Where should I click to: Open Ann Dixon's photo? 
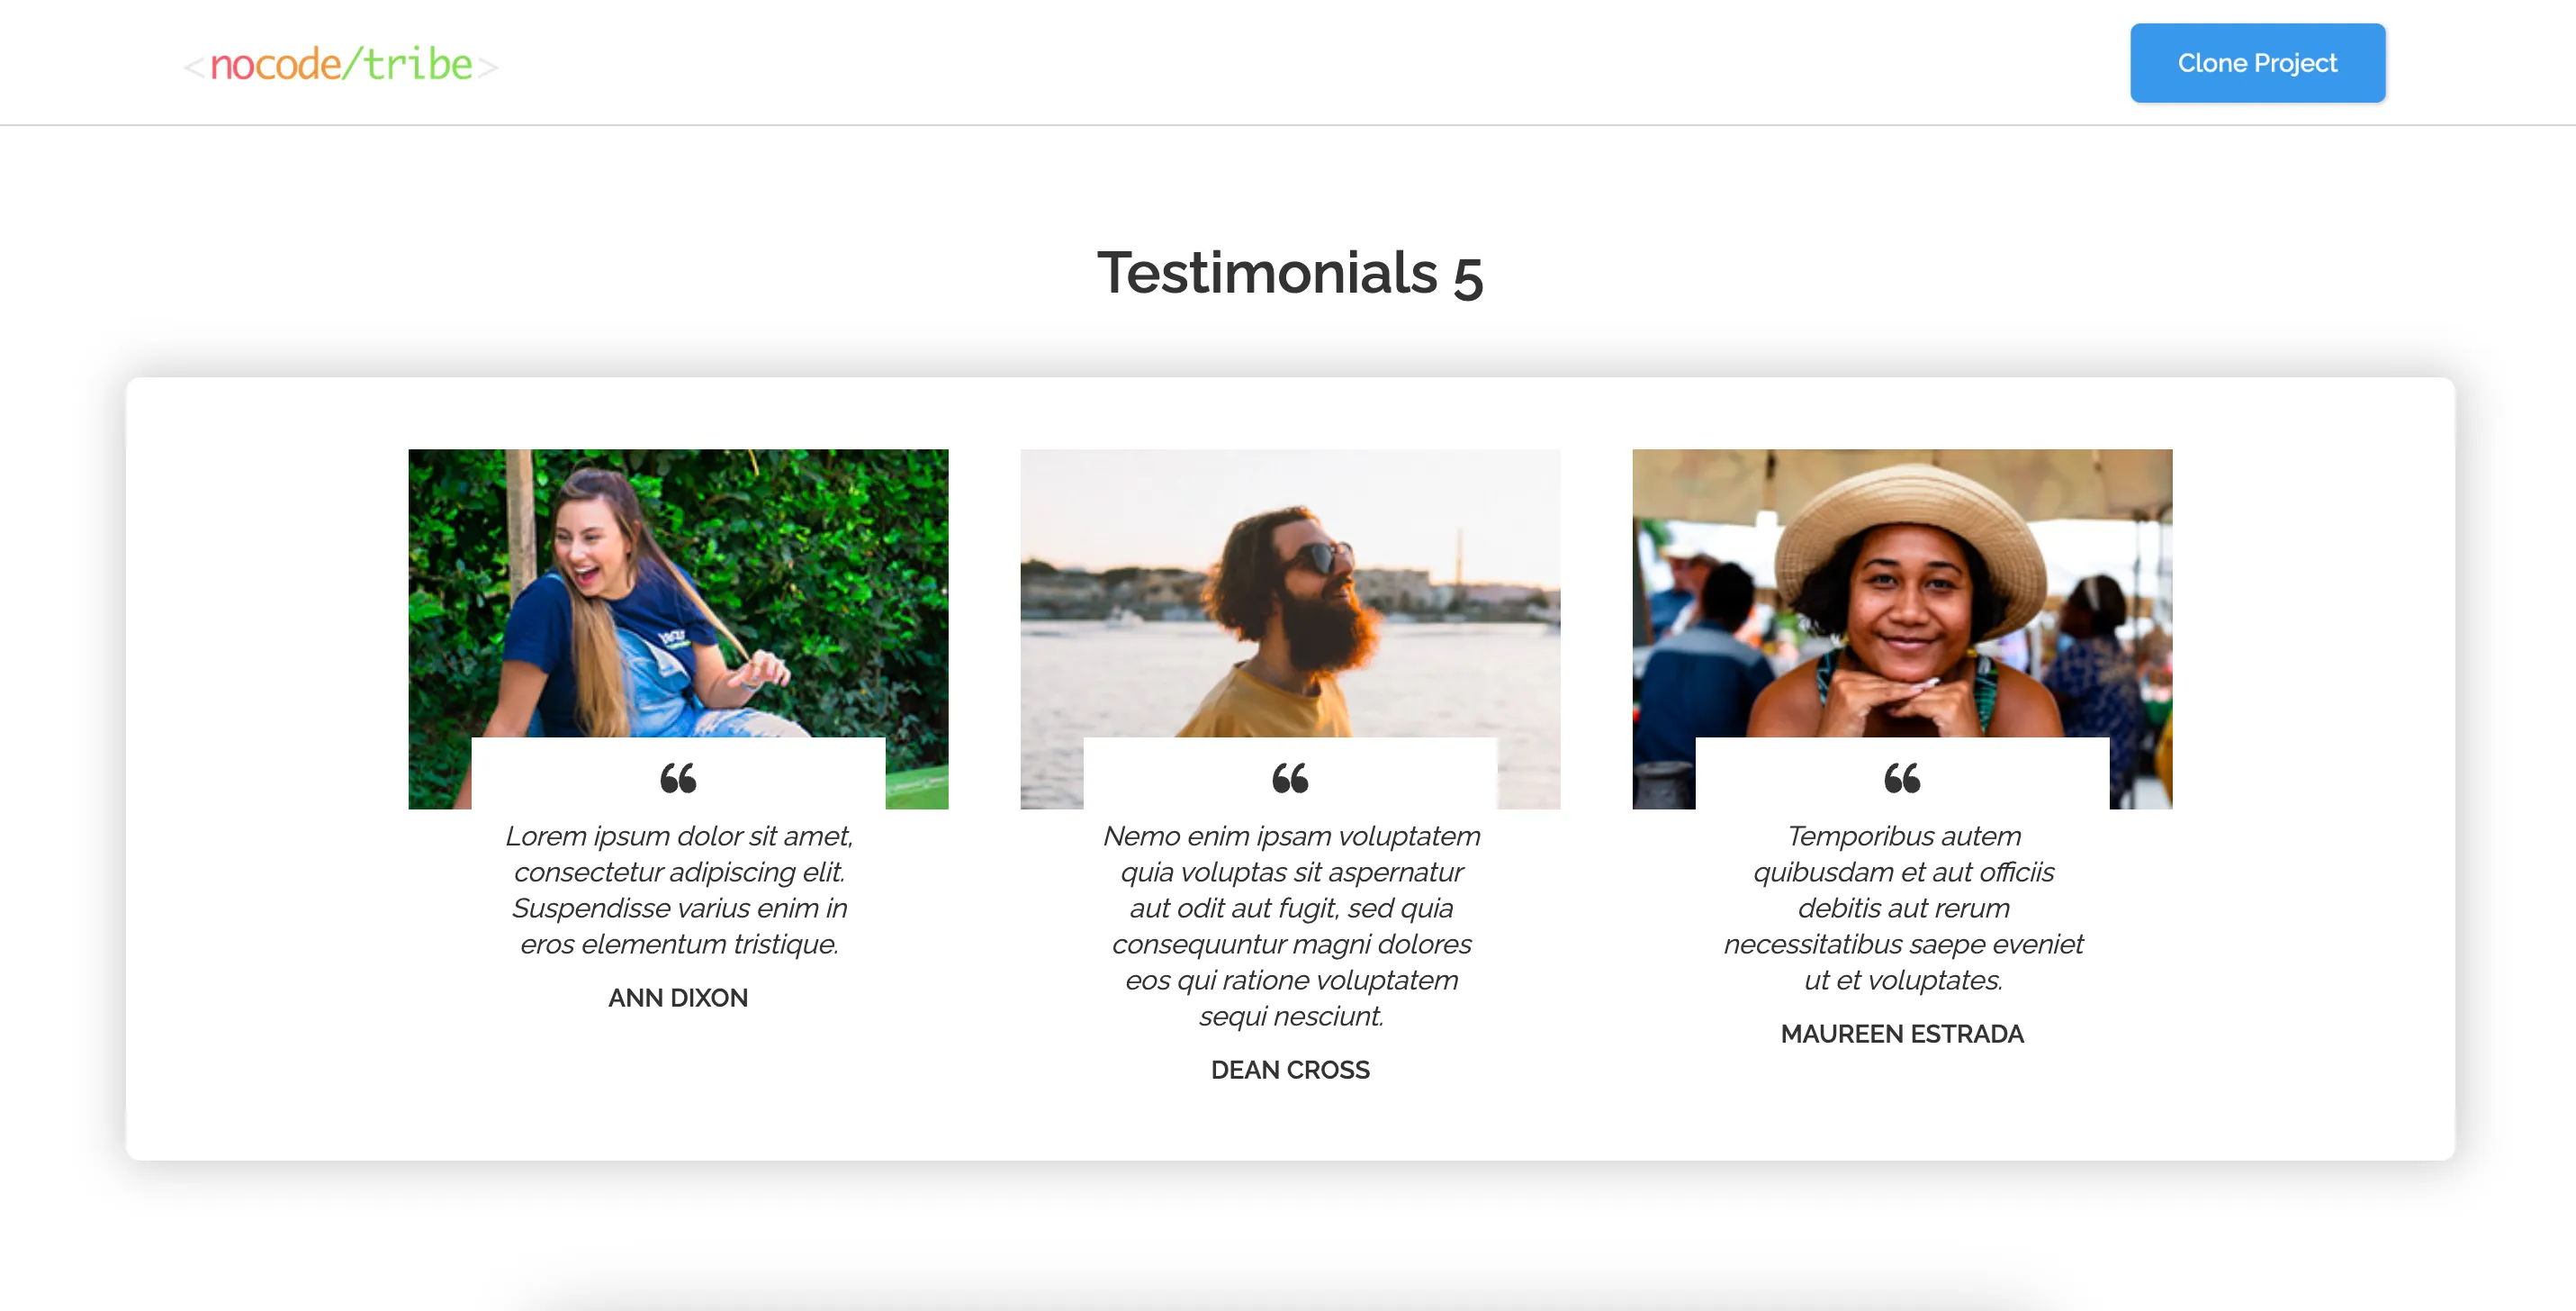(x=678, y=592)
